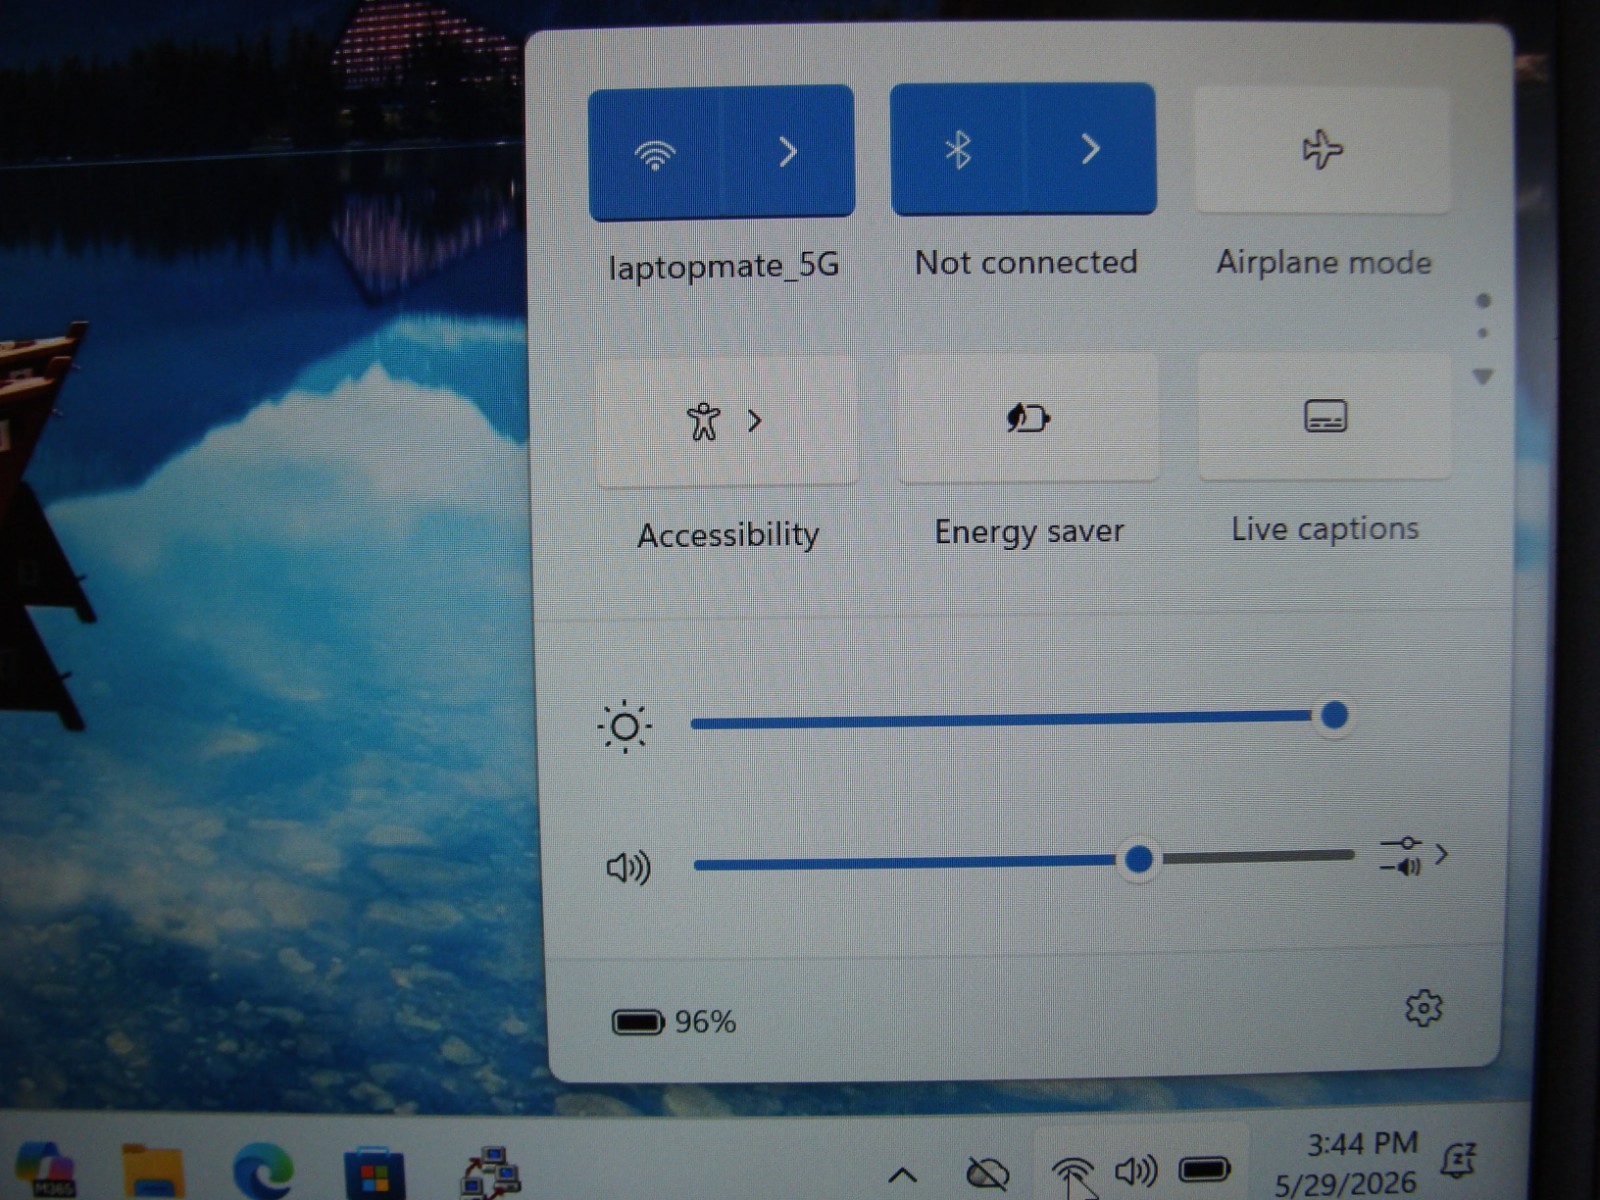Mute sound via speaker icon in panel
The height and width of the screenshot is (1200, 1600).
point(628,867)
